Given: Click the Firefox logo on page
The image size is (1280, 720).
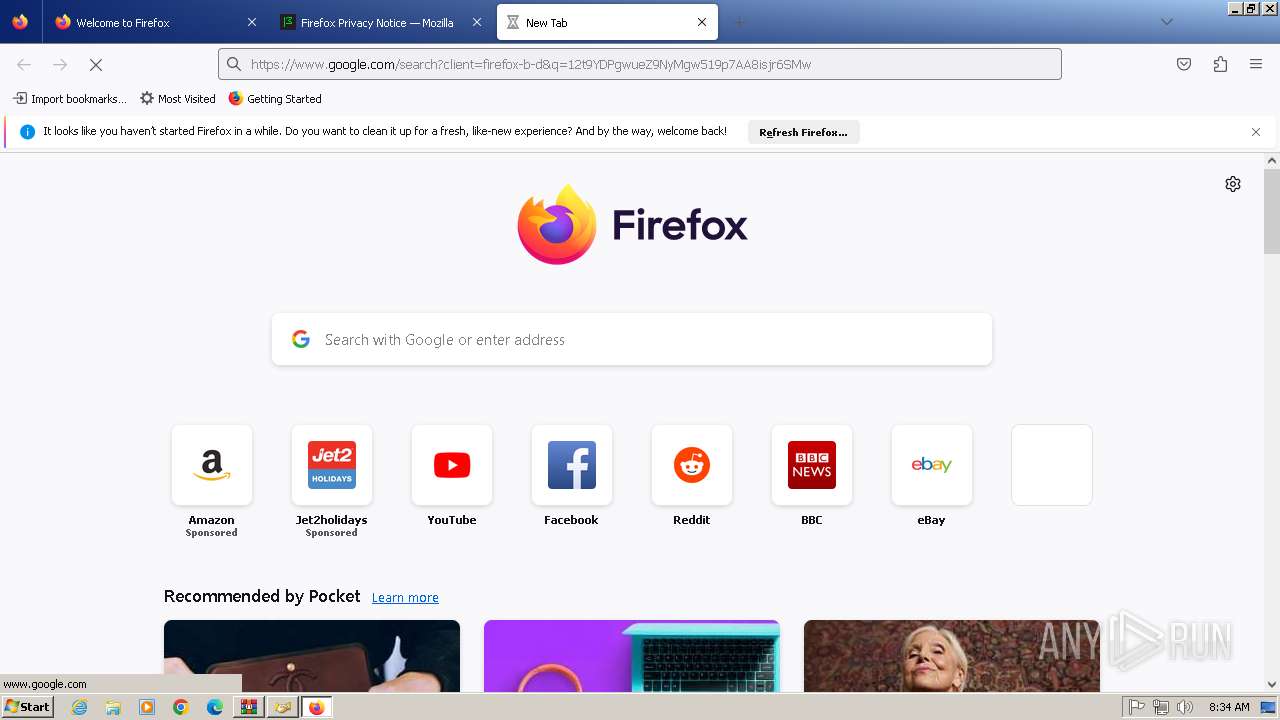Looking at the screenshot, I should click(x=632, y=225).
